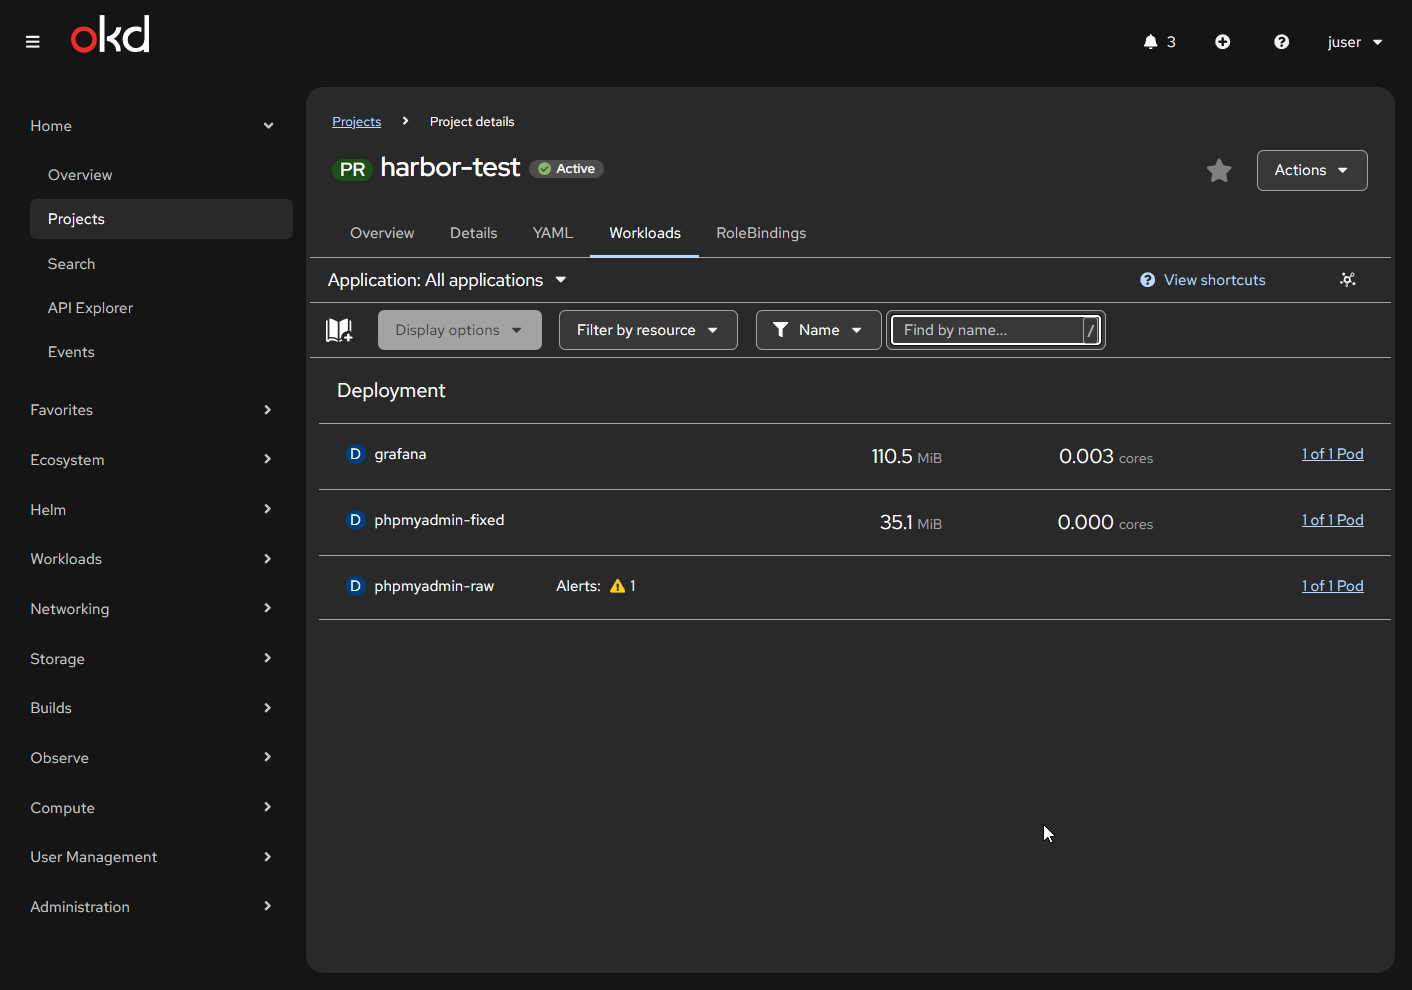Click the okd logo

[x=110, y=36]
